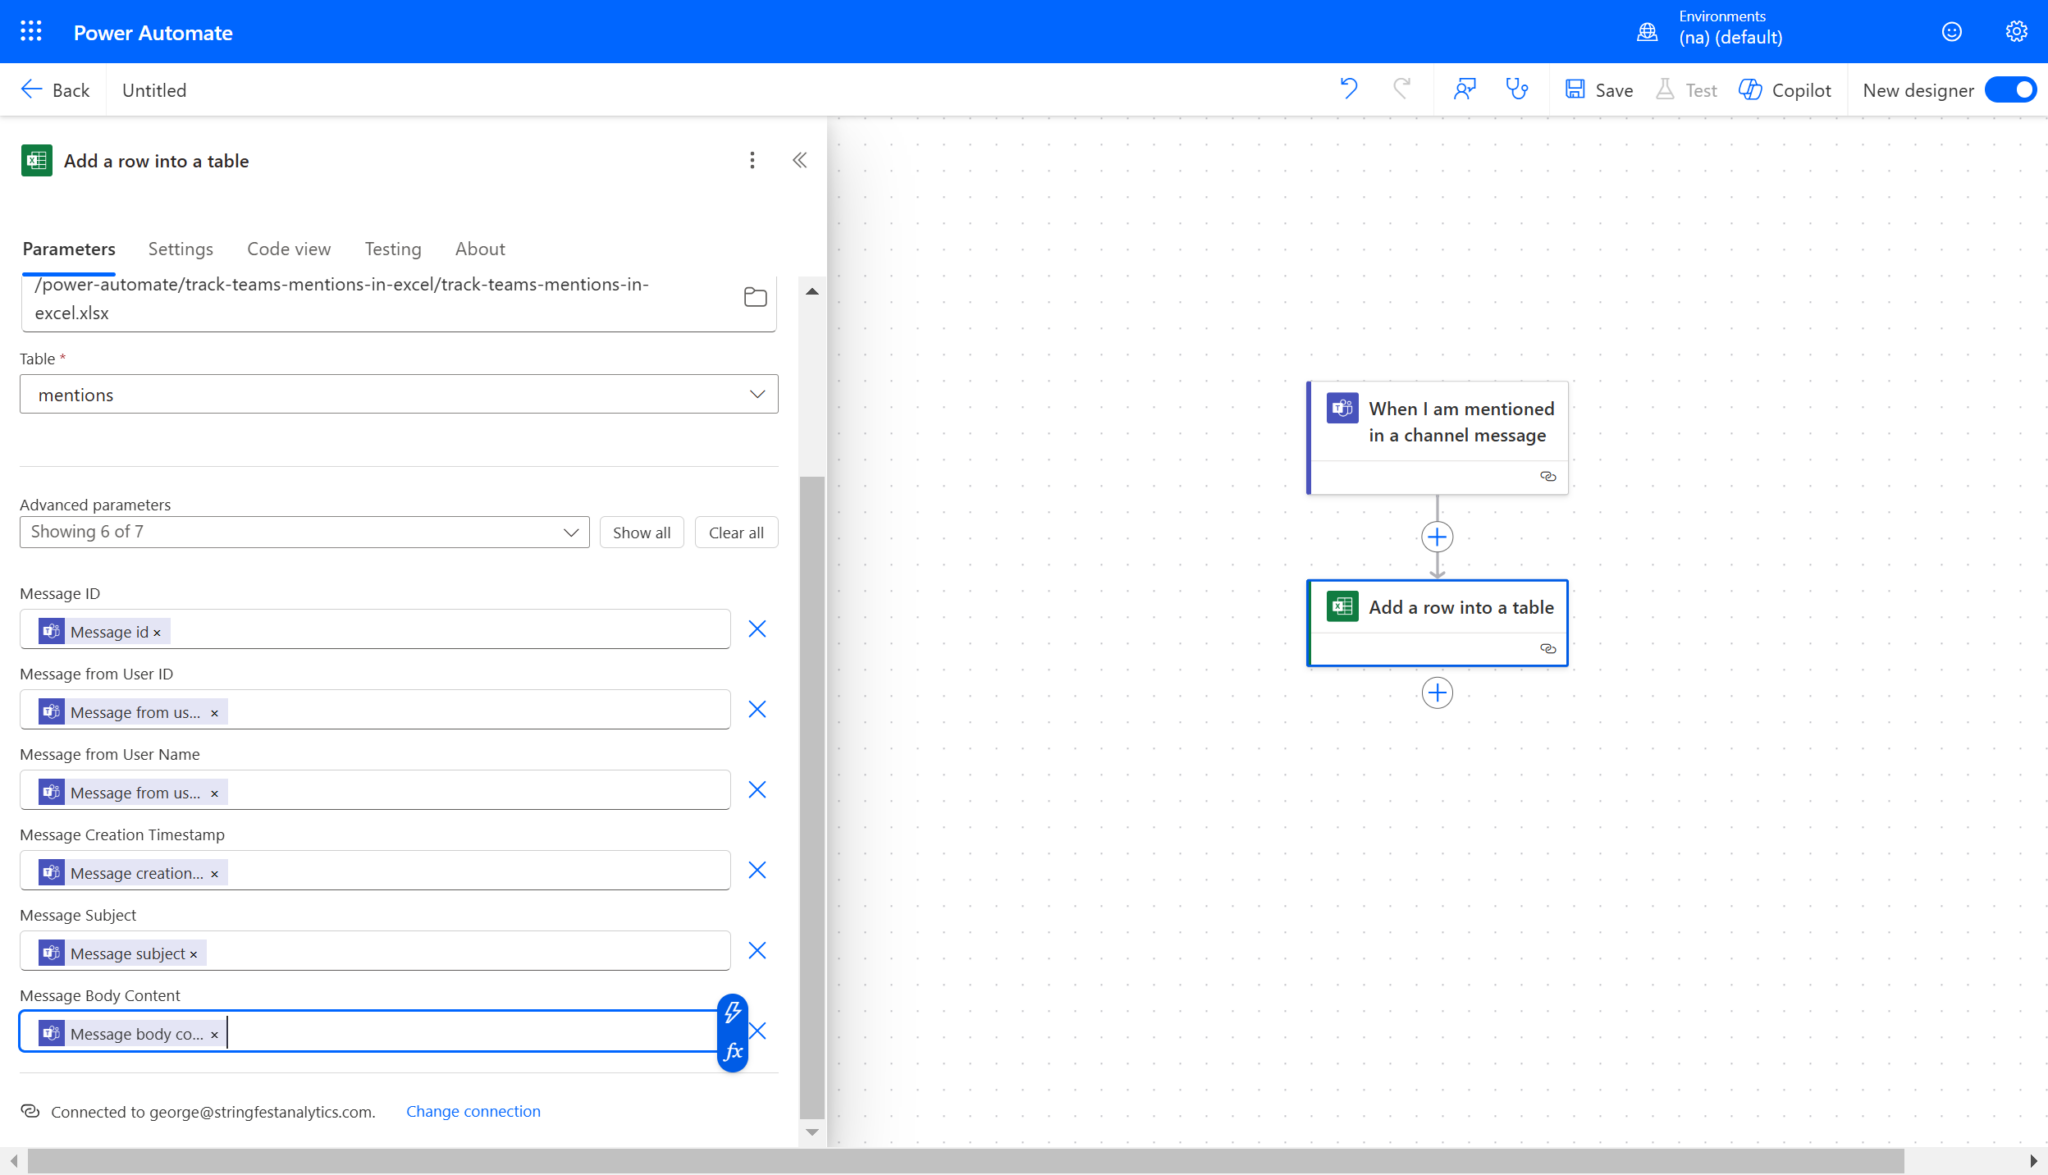Viewport: 2048px width, 1175px height.
Task: Open the file picker folder icon
Action: [x=755, y=297]
